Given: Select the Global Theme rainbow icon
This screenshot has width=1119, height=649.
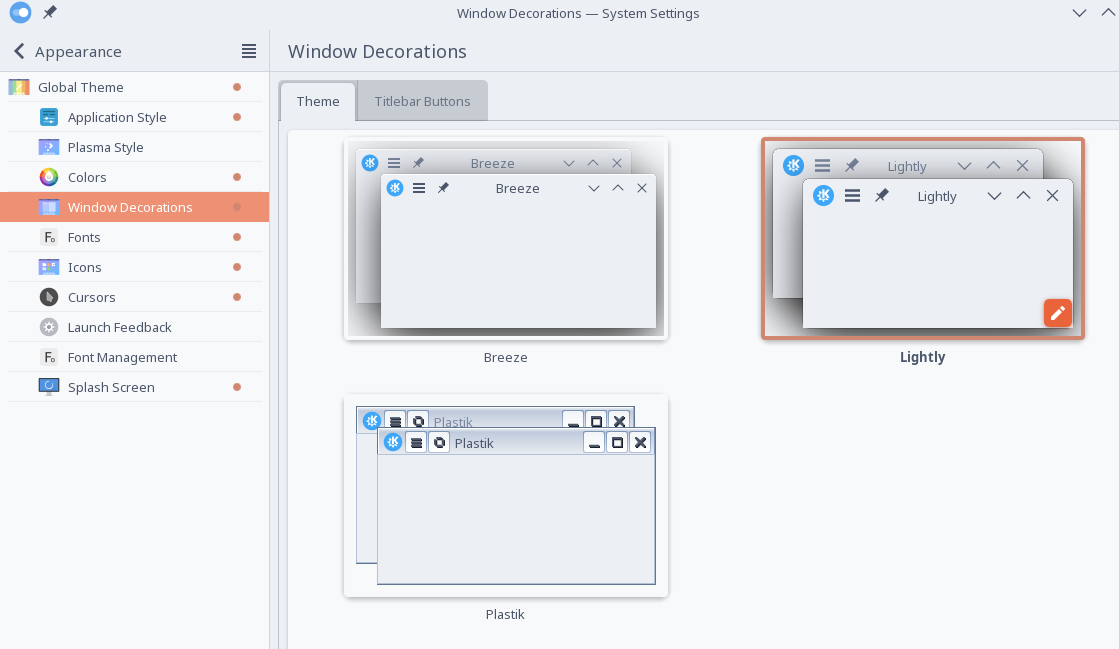Looking at the screenshot, I should pyautogui.click(x=19, y=87).
